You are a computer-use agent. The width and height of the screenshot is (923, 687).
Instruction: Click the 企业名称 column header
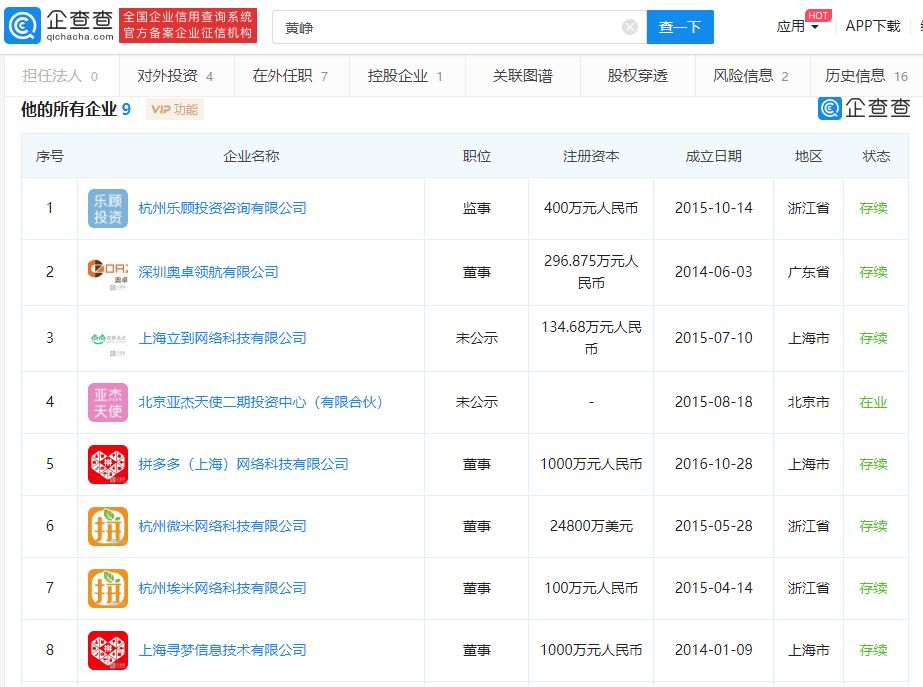coord(251,157)
